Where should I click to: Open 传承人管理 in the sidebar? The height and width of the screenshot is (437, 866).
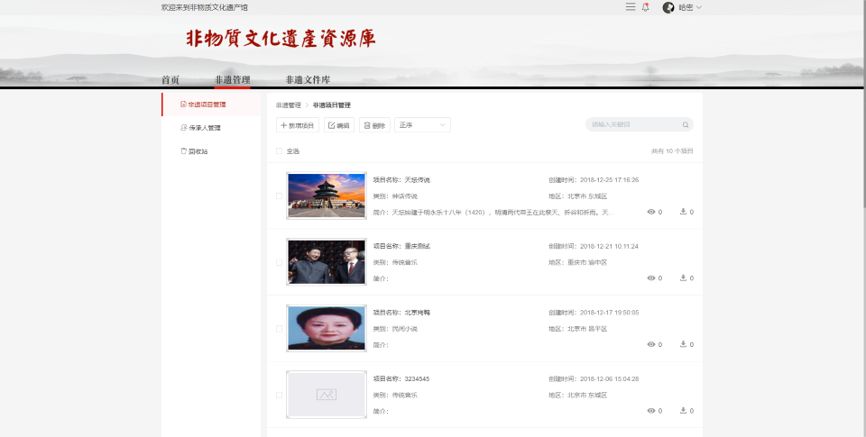[202, 128]
